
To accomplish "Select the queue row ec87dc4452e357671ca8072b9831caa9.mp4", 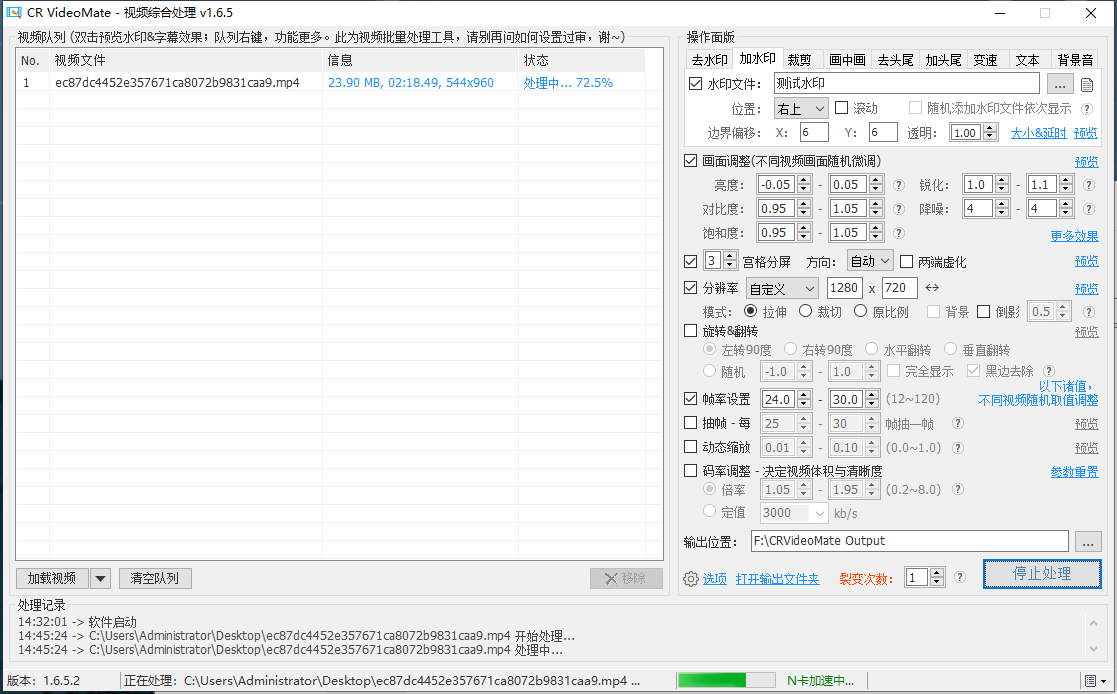I will click(332, 83).
